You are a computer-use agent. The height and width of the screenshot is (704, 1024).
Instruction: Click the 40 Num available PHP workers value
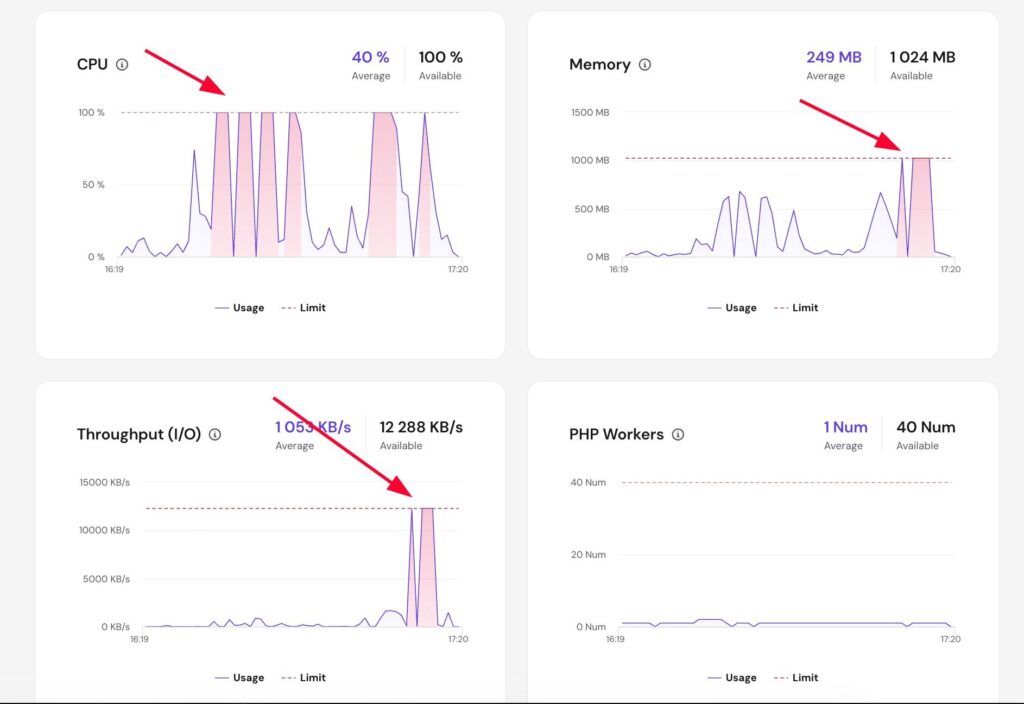(x=925, y=428)
